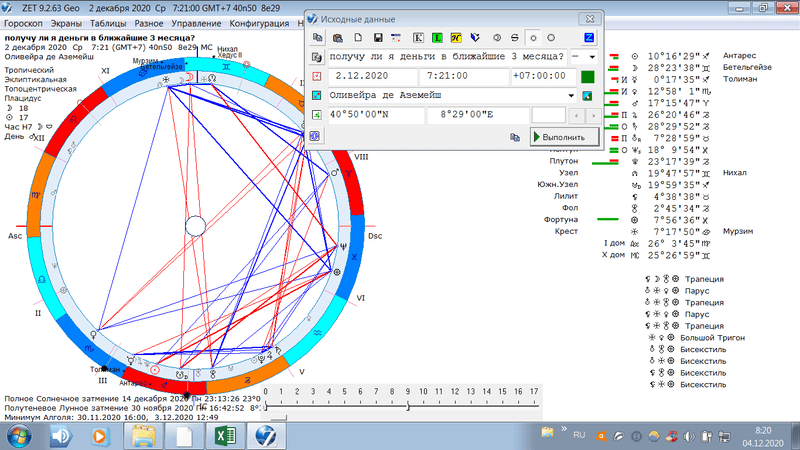Viewport: 800px width, 450px height.
Task: Toggle the strikethrough S button
Action: click(x=514, y=37)
